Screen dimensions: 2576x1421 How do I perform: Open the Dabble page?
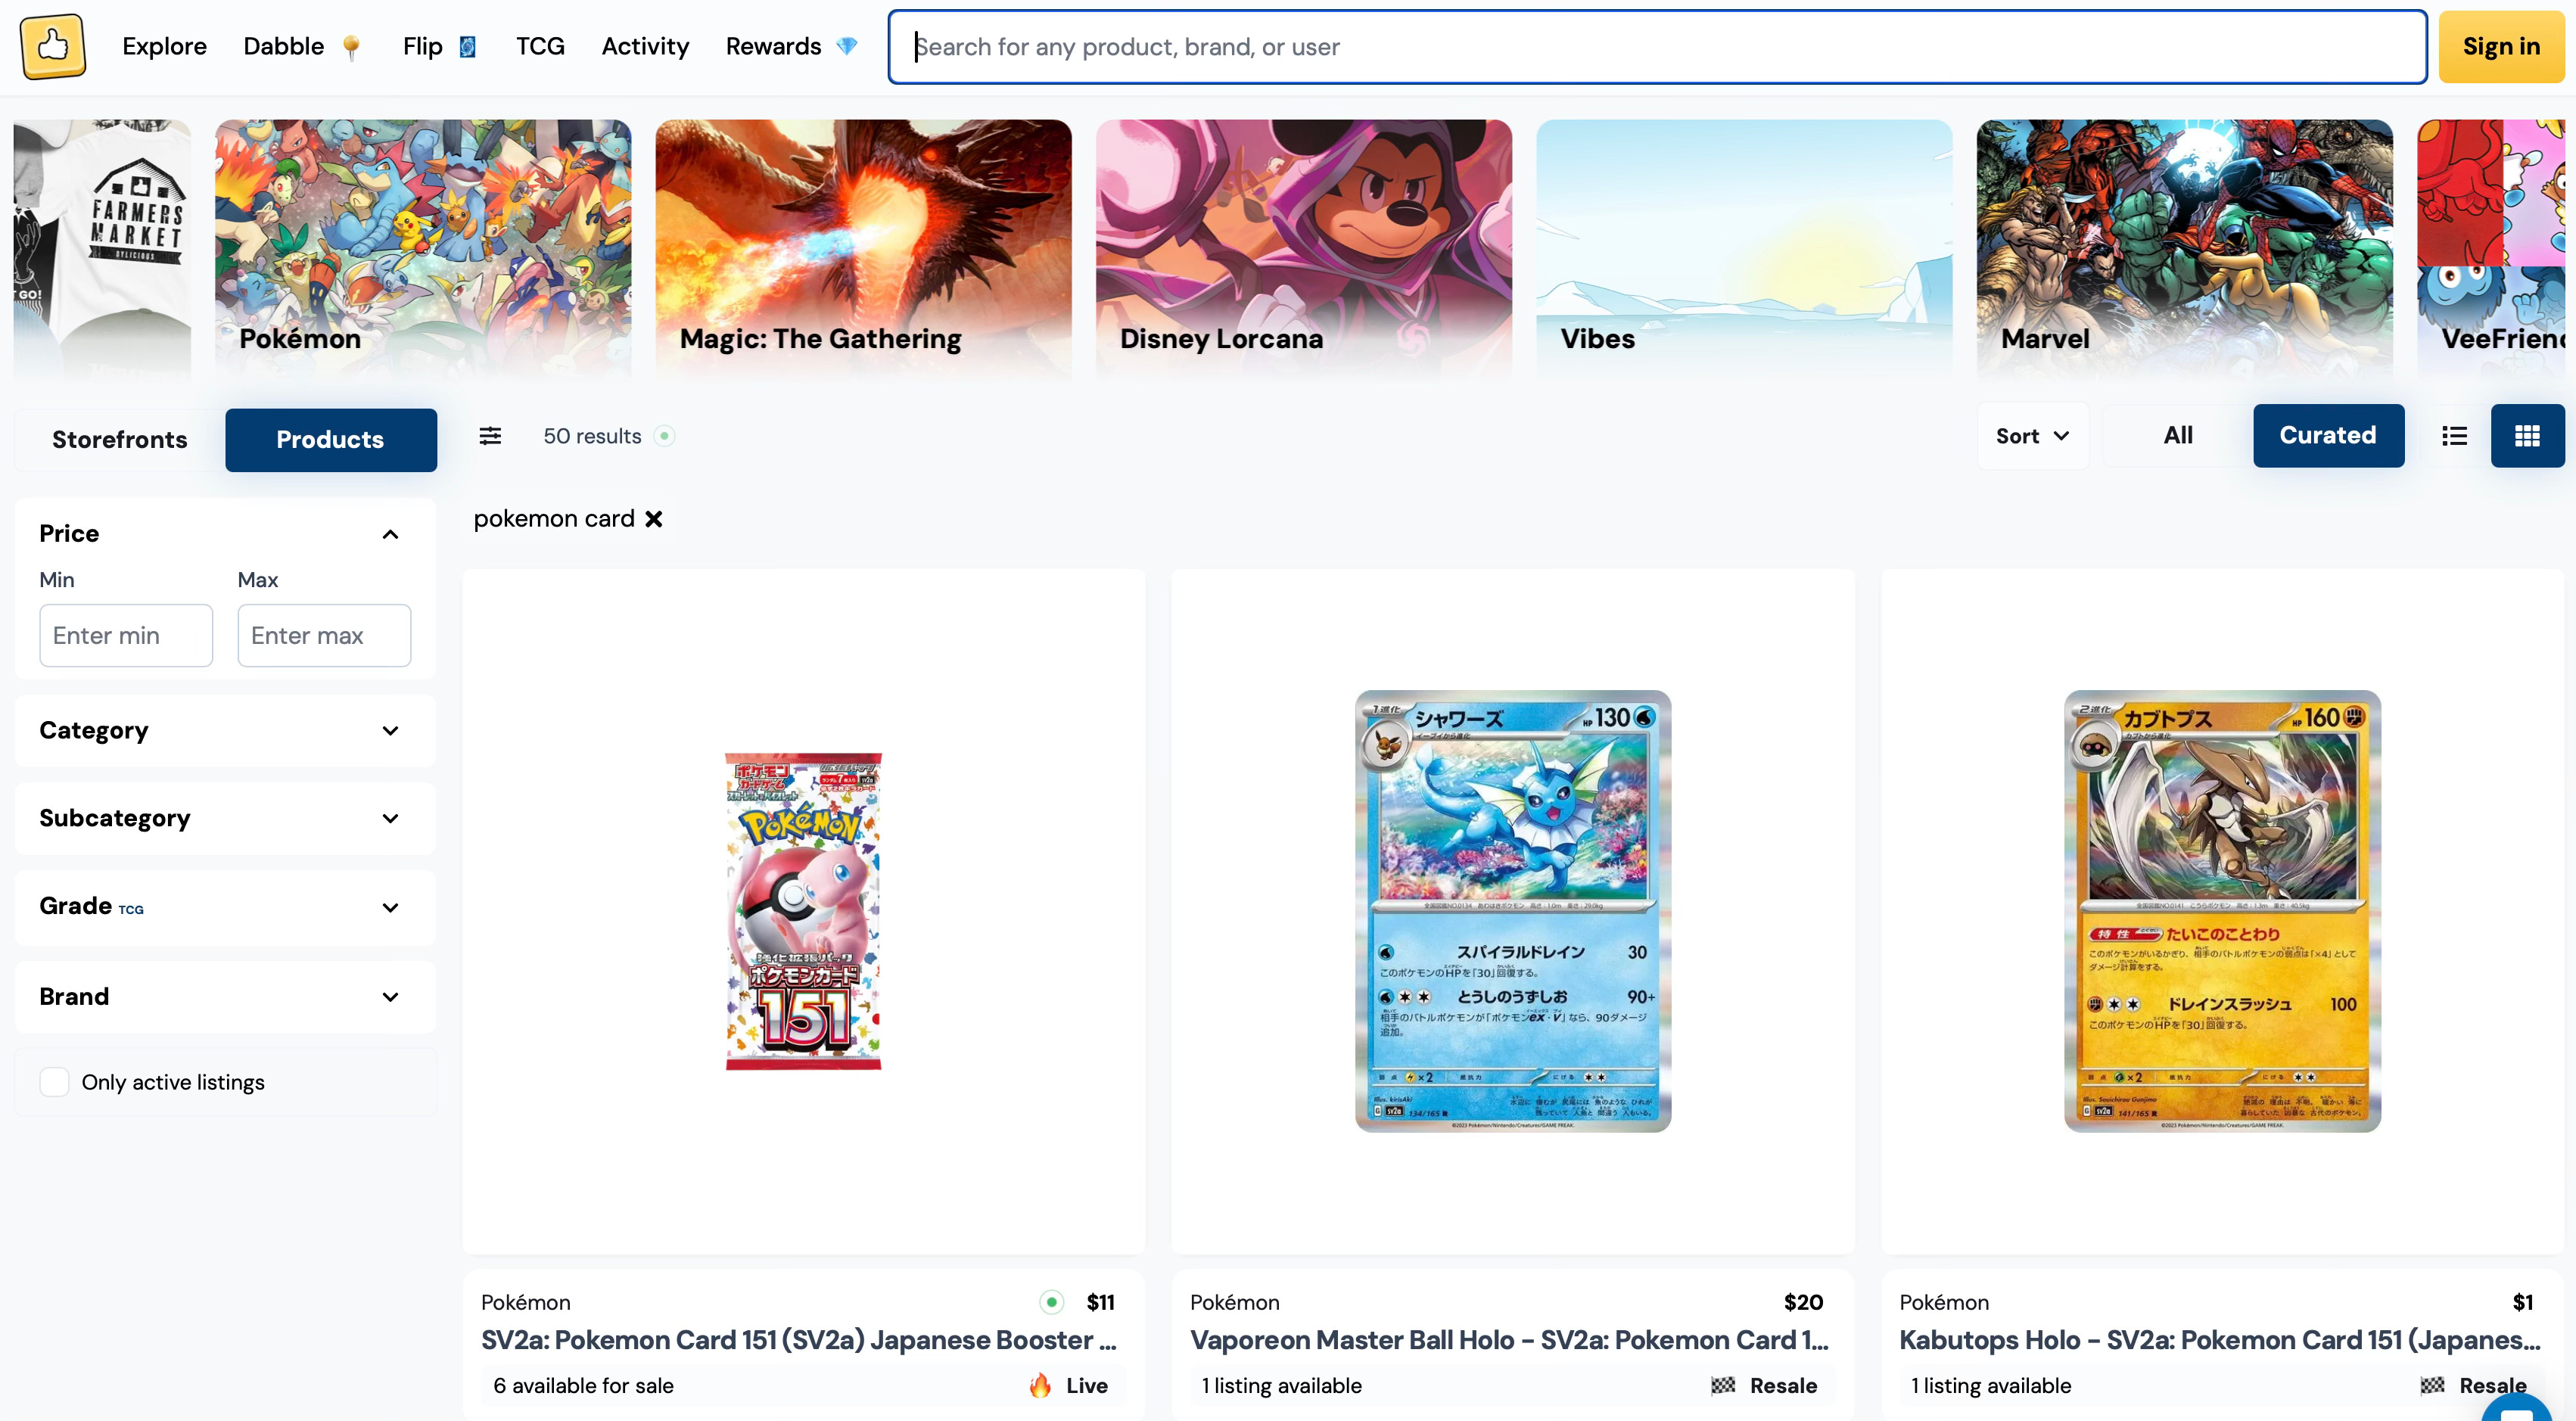(x=284, y=47)
